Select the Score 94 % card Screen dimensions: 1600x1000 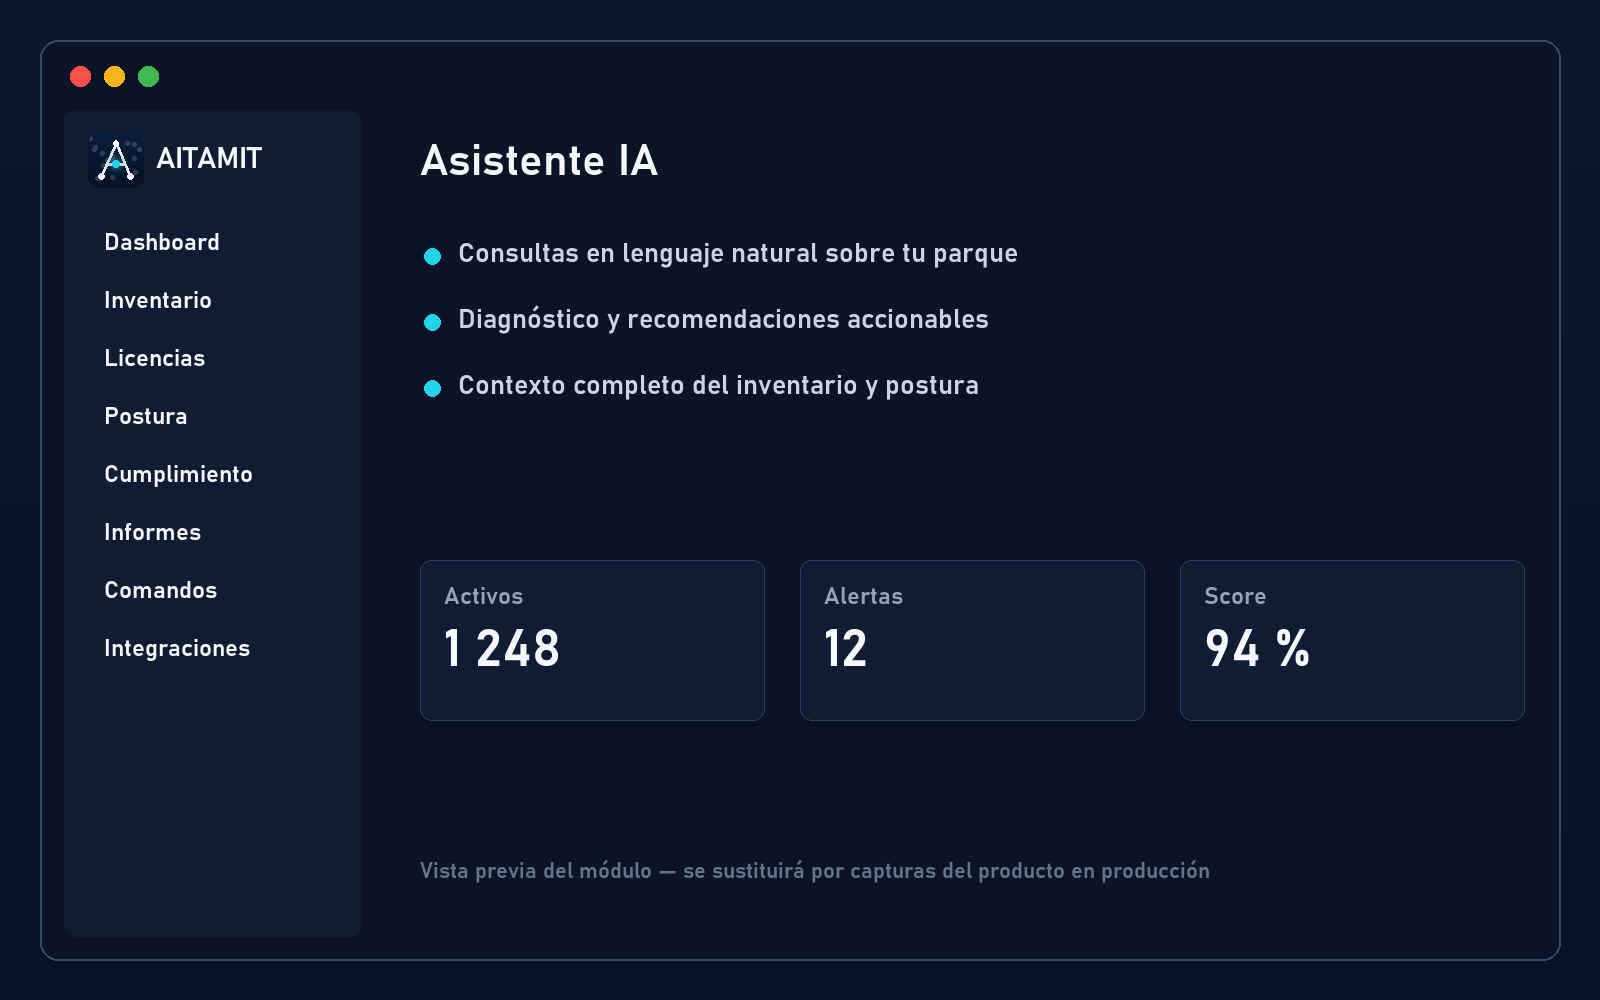click(x=1353, y=641)
